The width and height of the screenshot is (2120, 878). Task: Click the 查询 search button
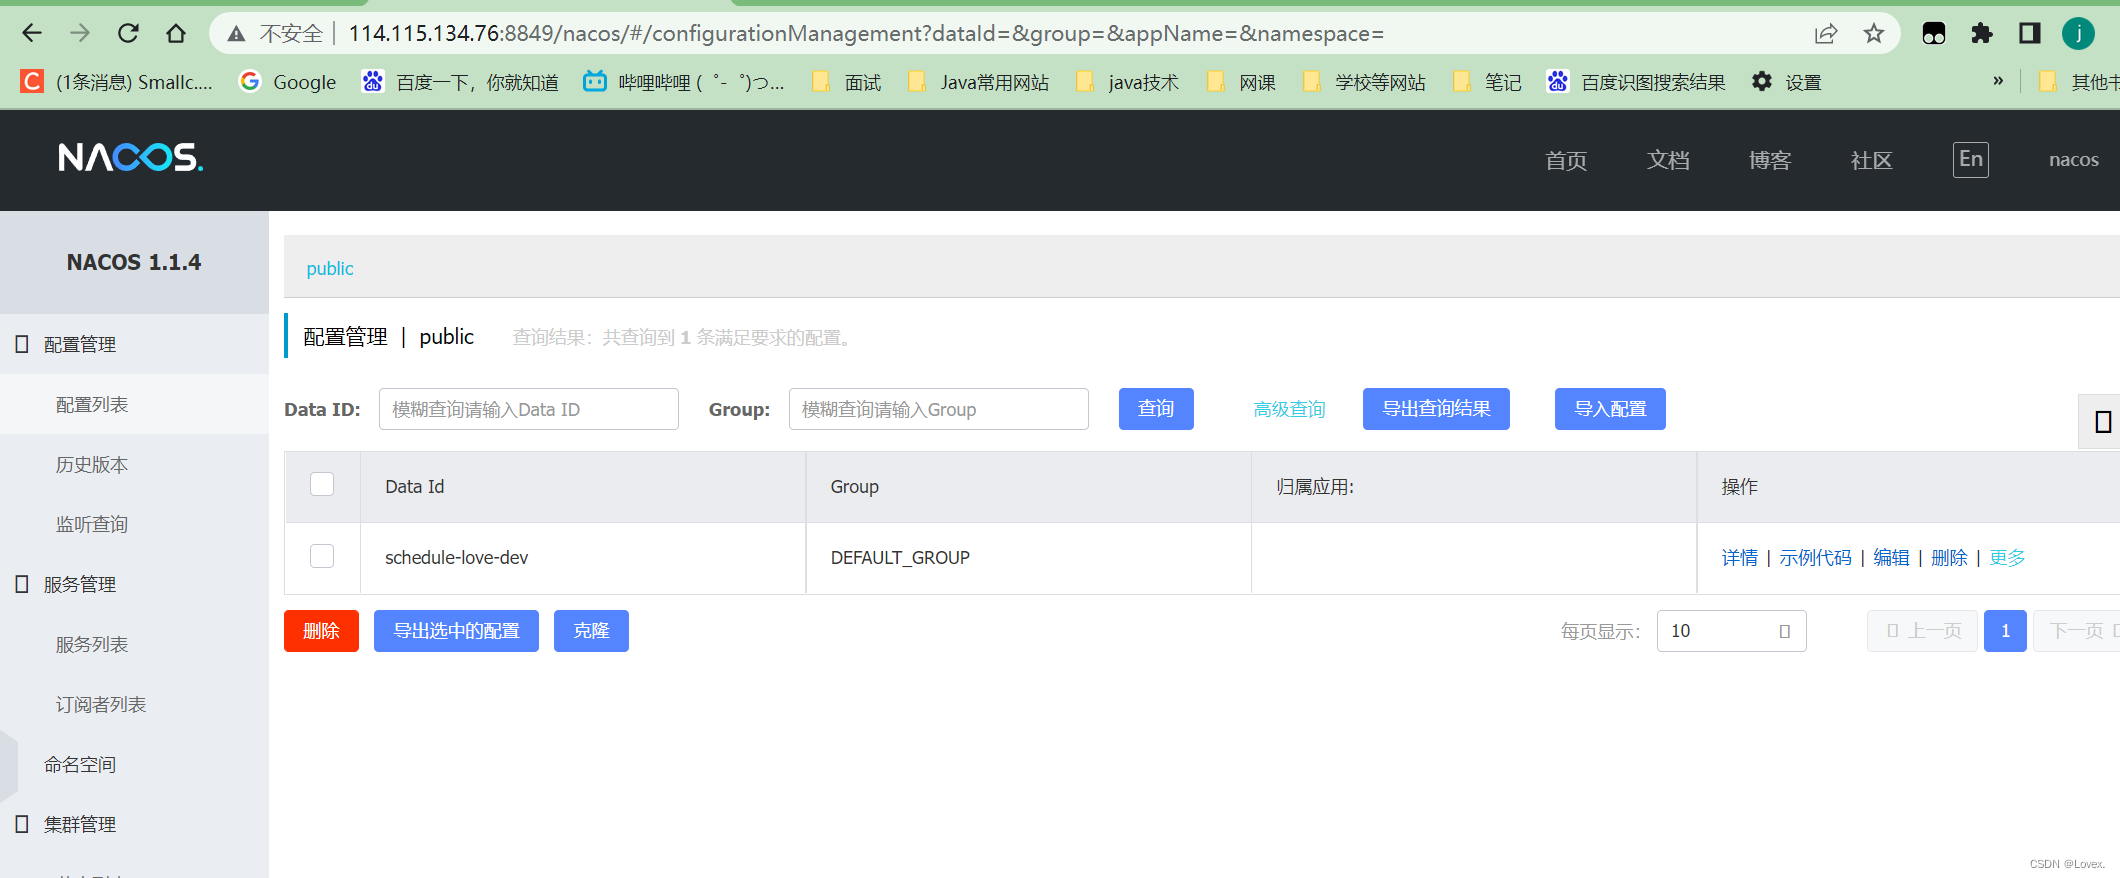click(1156, 409)
